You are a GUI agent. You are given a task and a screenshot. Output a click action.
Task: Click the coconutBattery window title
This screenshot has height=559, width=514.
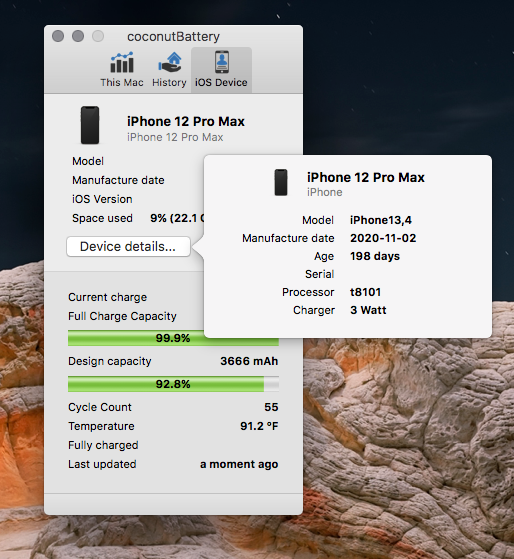tap(174, 36)
